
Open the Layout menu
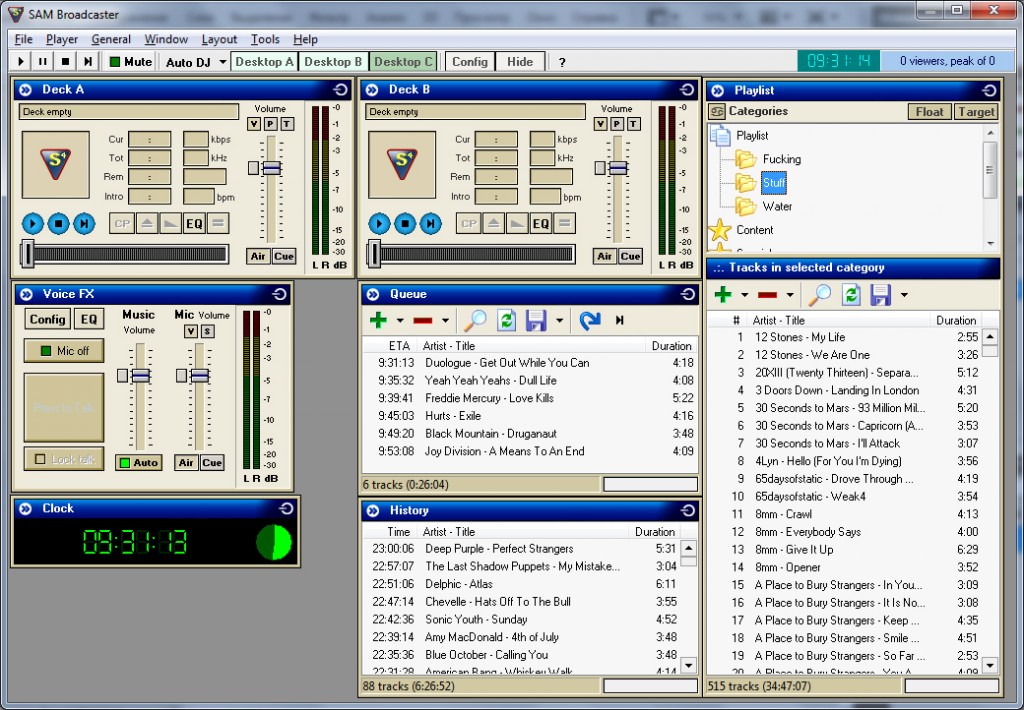[x=219, y=39]
